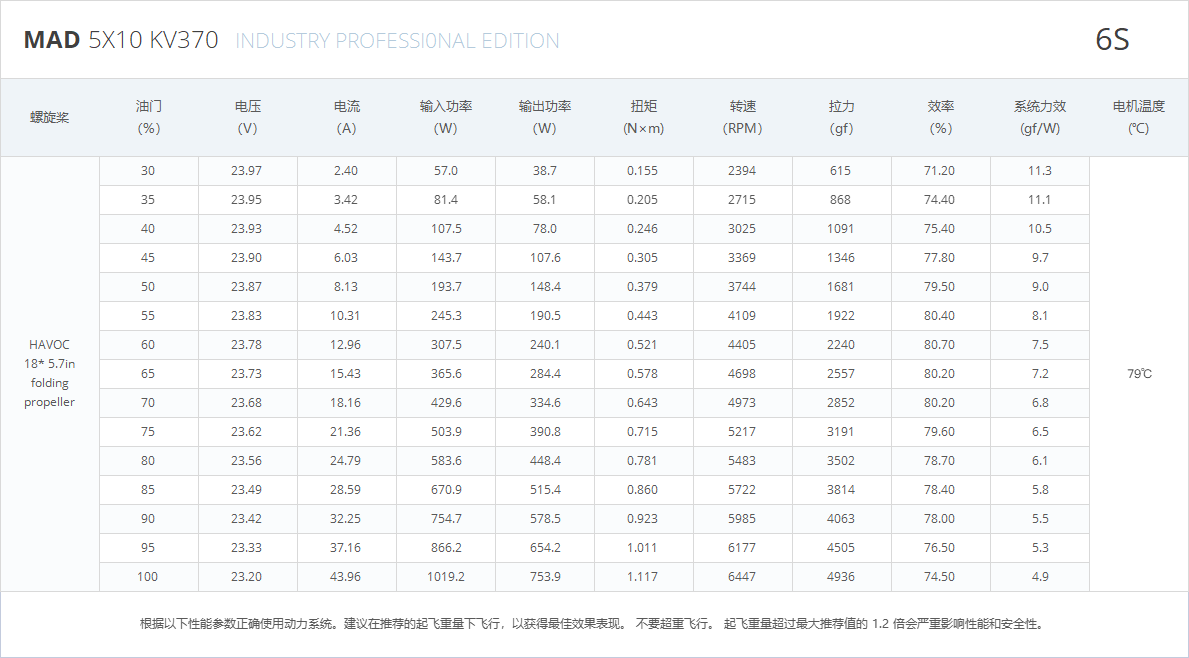Viewport: 1189px width, 658px height.
Task: Click the 油门 (%) column header
Action: (149, 118)
